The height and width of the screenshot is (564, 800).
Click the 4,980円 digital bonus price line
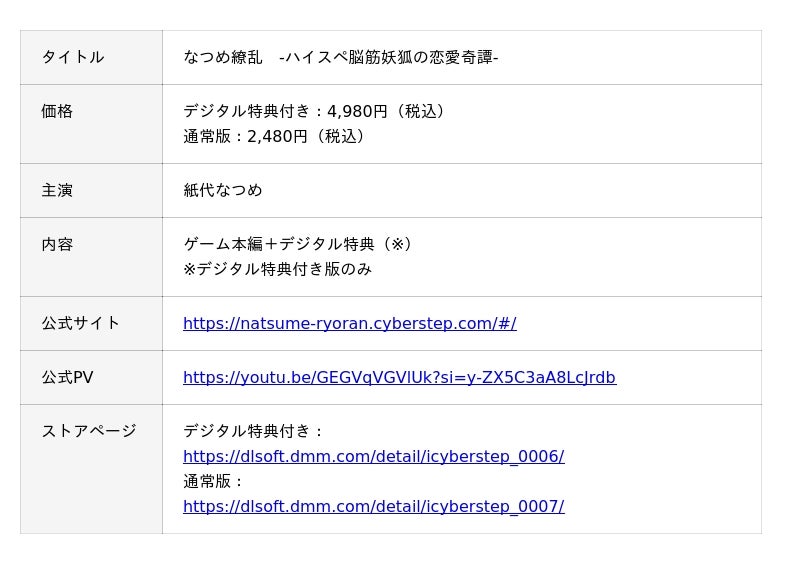click(x=314, y=111)
